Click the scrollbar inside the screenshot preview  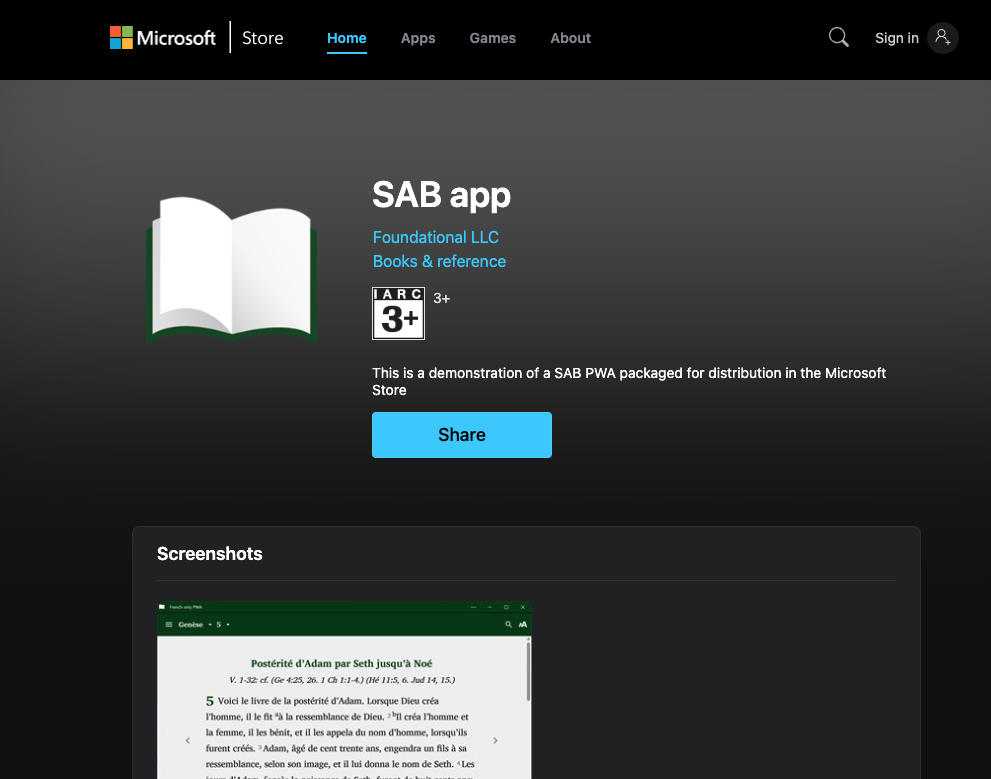(x=528, y=670)
